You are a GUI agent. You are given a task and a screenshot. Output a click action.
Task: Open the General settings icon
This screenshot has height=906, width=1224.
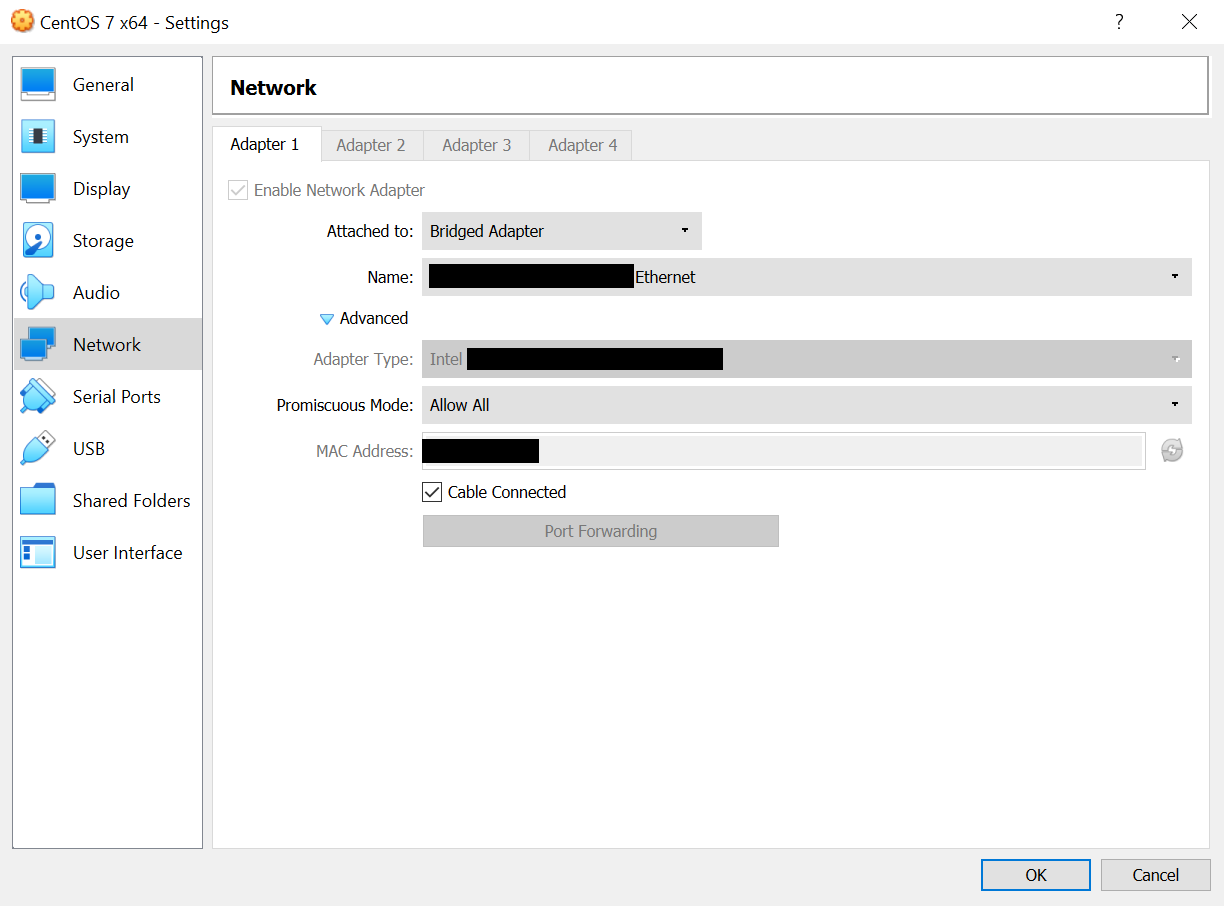pyautogui.click(x=38, y=85)
